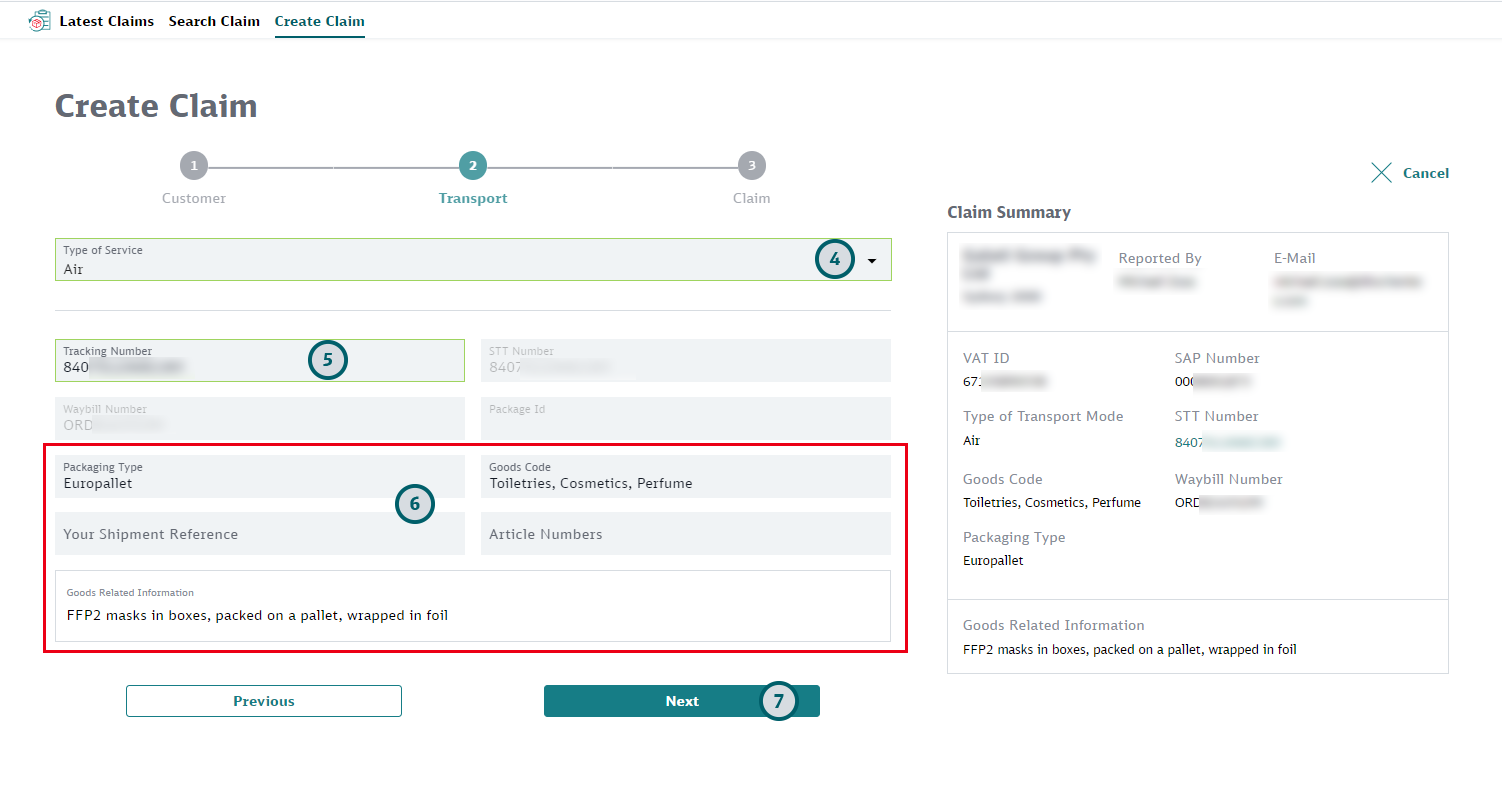Switch to the Search Claim tab
1502x791 pixels.
tap(214, 20)
